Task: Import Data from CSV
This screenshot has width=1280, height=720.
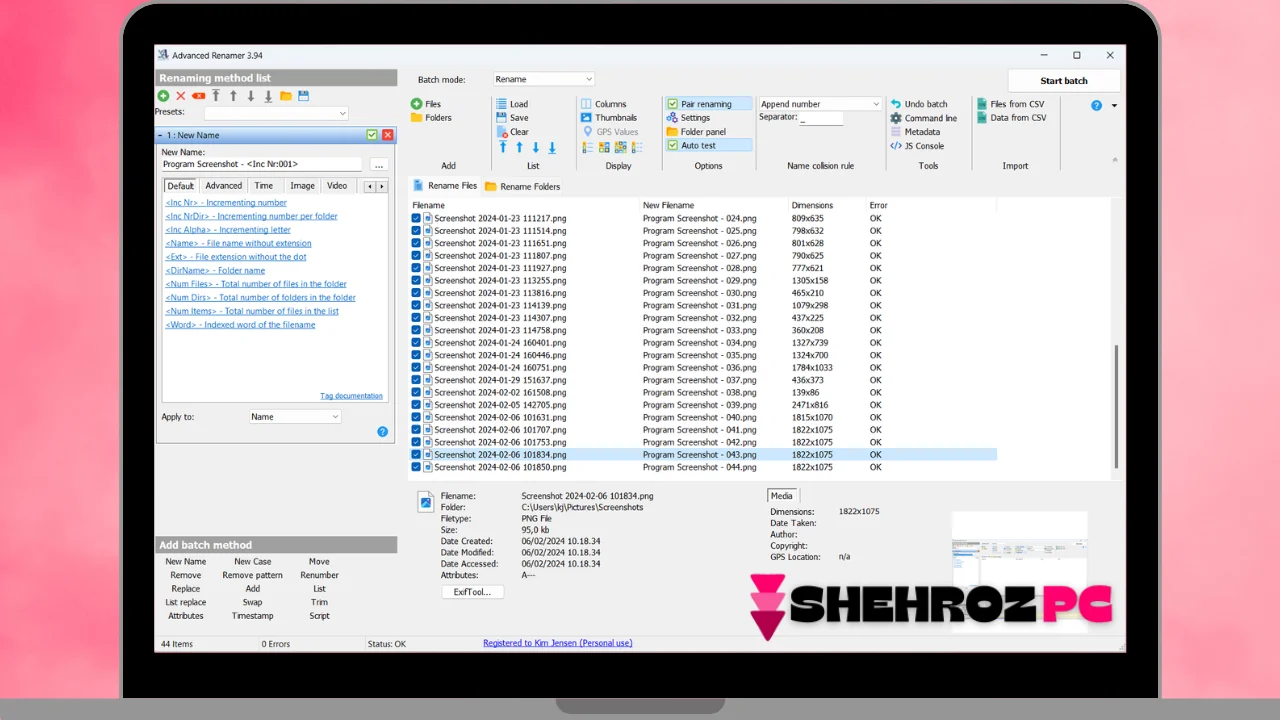Action: [x=1011, y=118]
